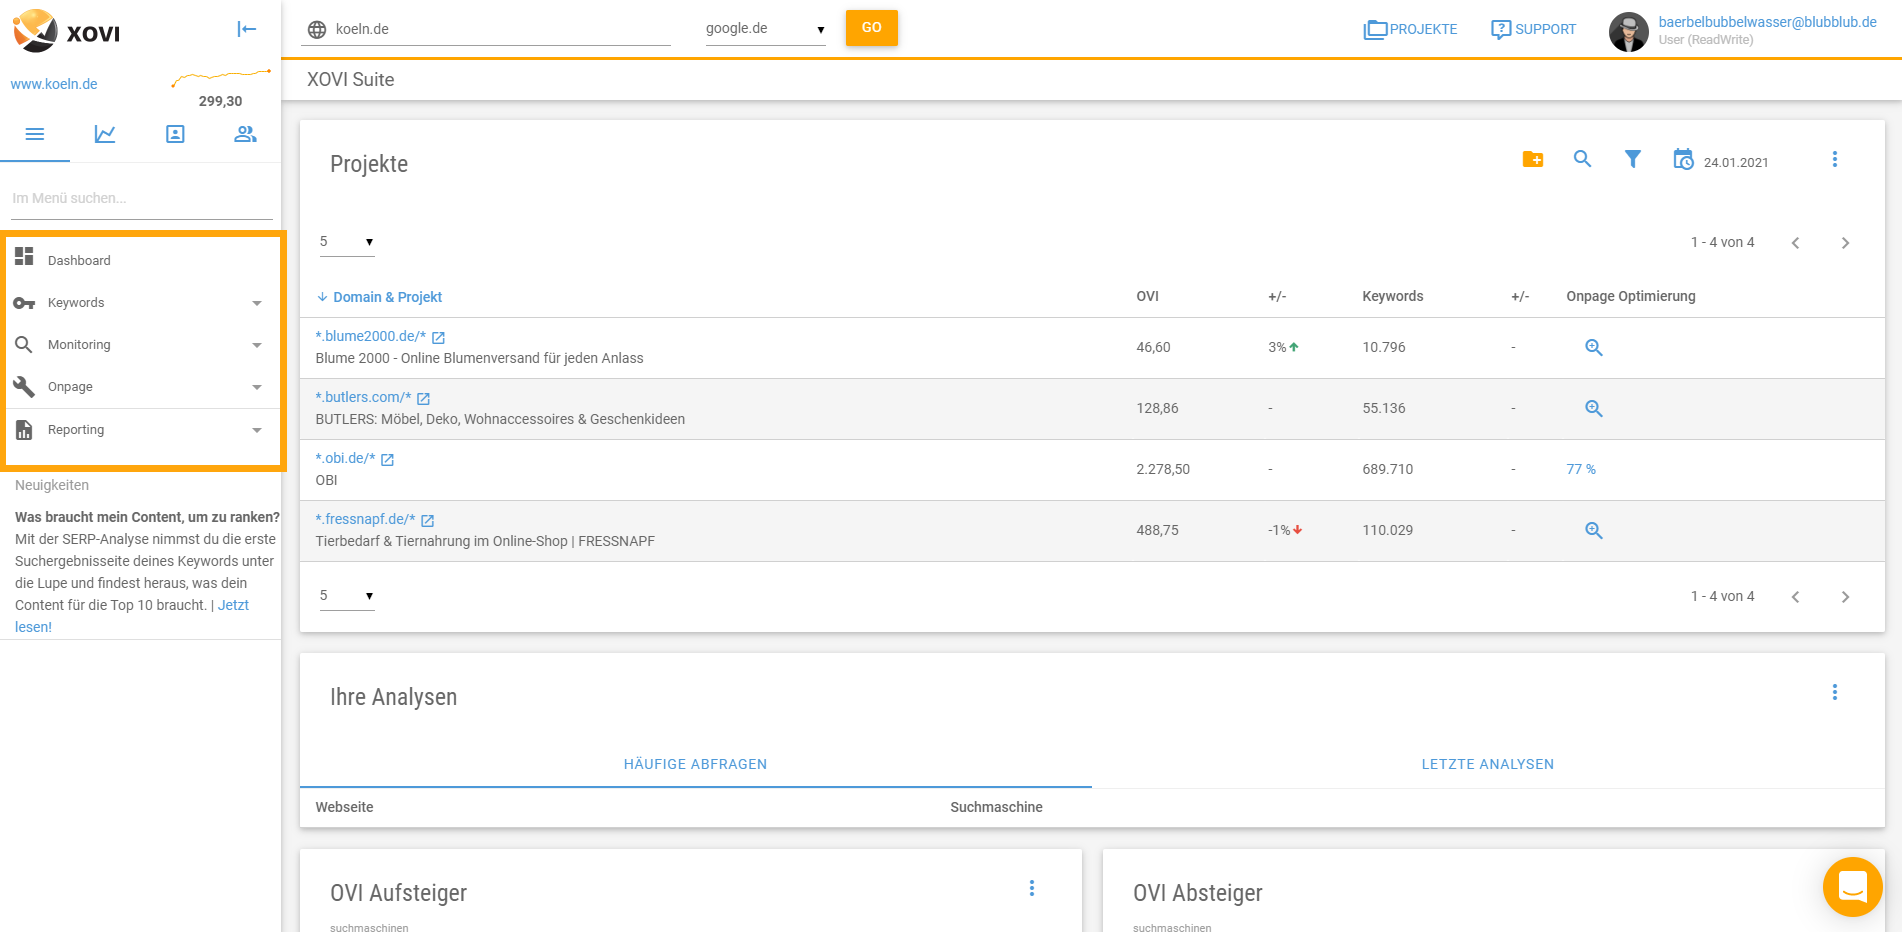Image resolution: width=1902 pixels, height=932 pixels.
Task: Click the Keywords column header
Action: click(1392, 296)
